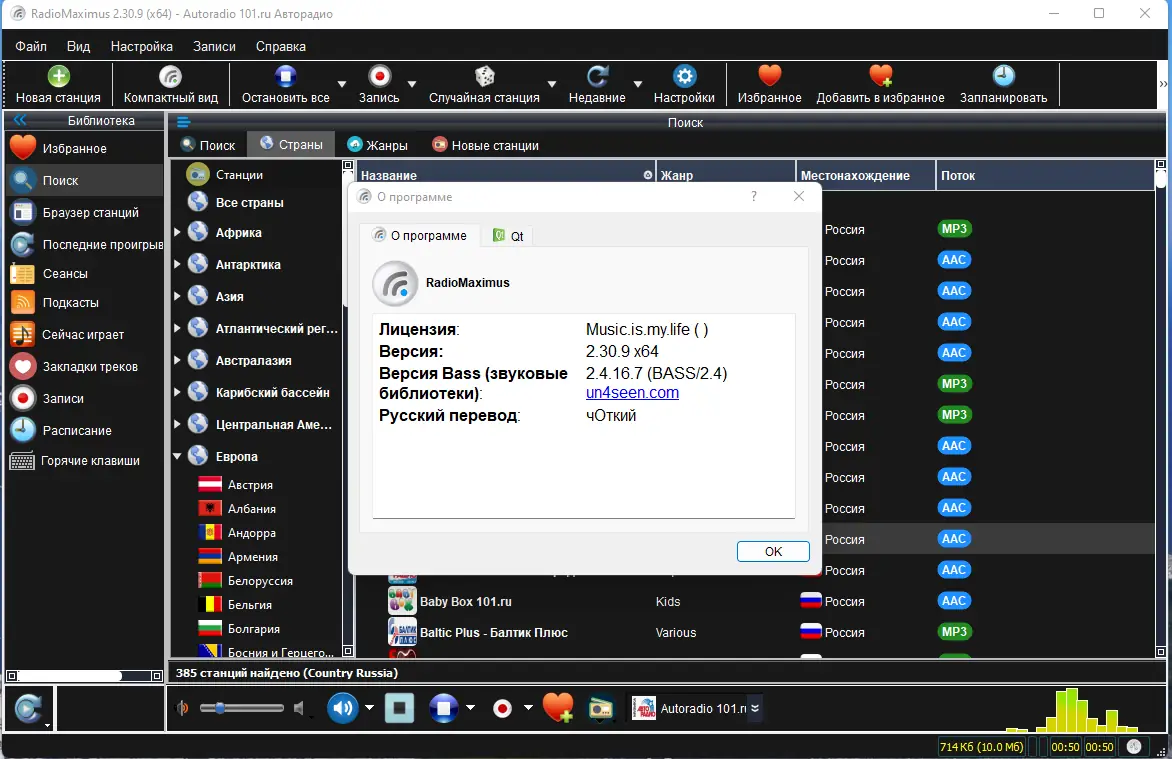1172x759 pixels.
Task: Open the Справка menu
Action: pos(280,46)
